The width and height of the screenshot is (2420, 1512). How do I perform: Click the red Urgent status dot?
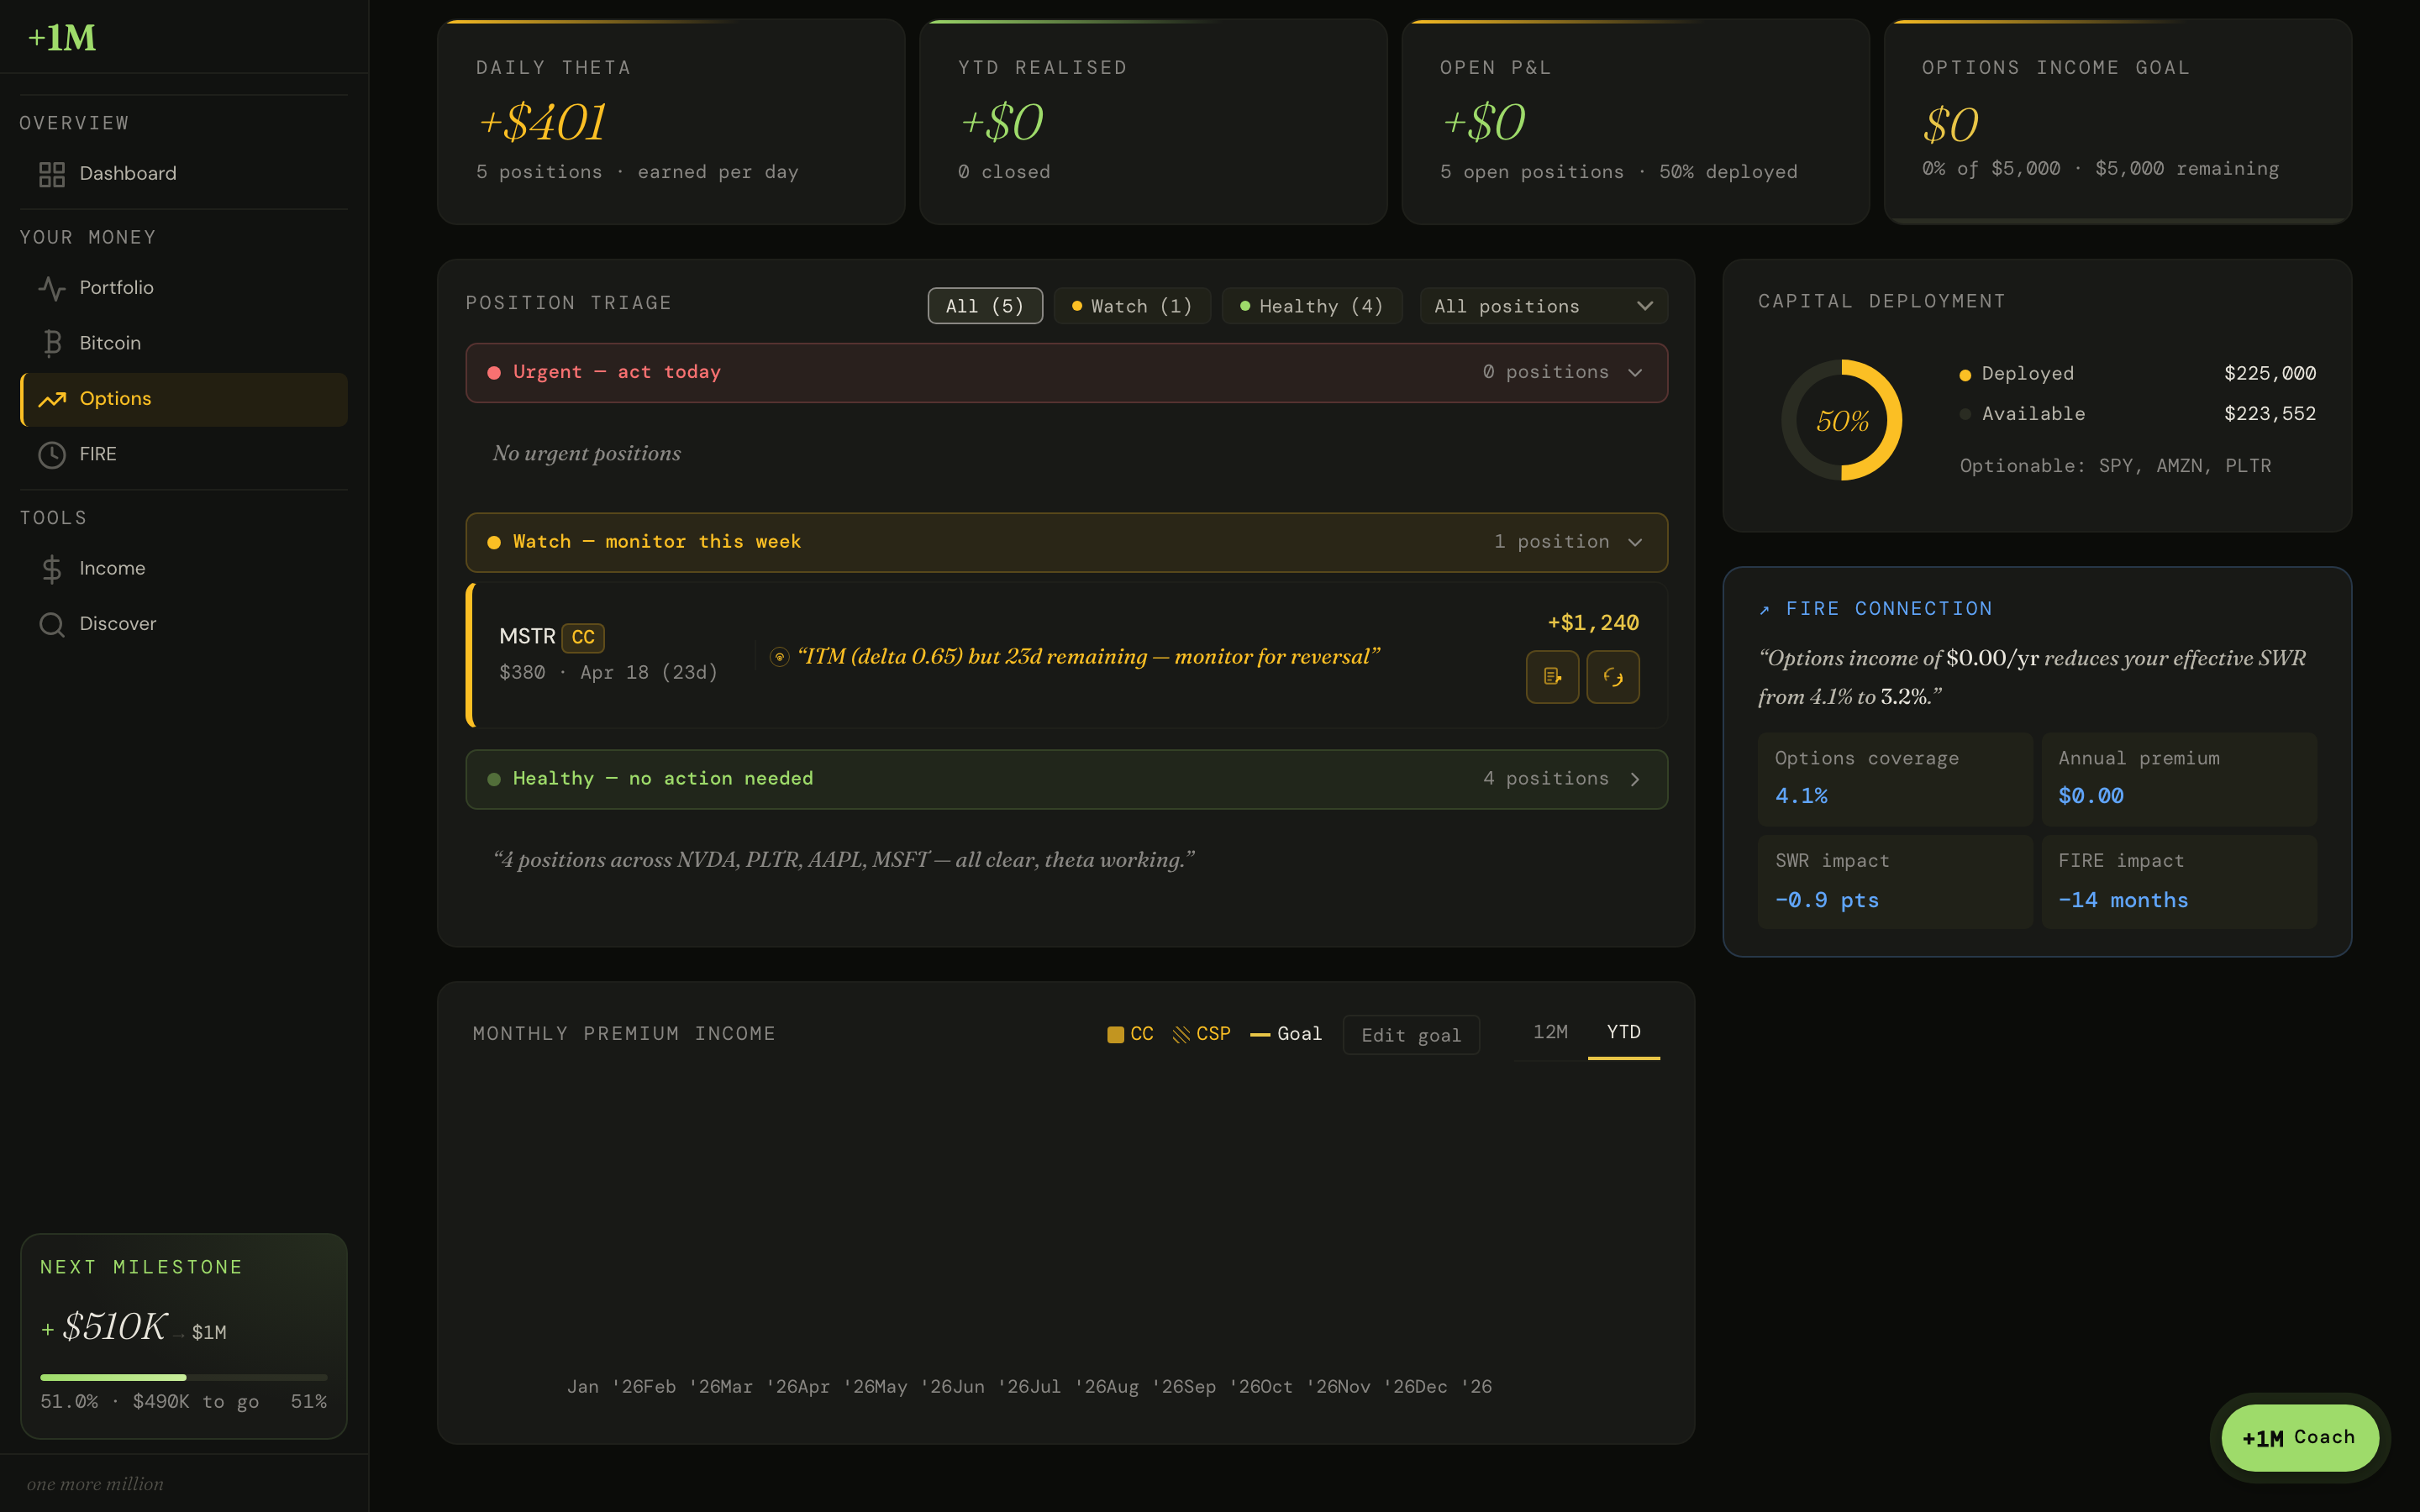(x=494, y=373)
